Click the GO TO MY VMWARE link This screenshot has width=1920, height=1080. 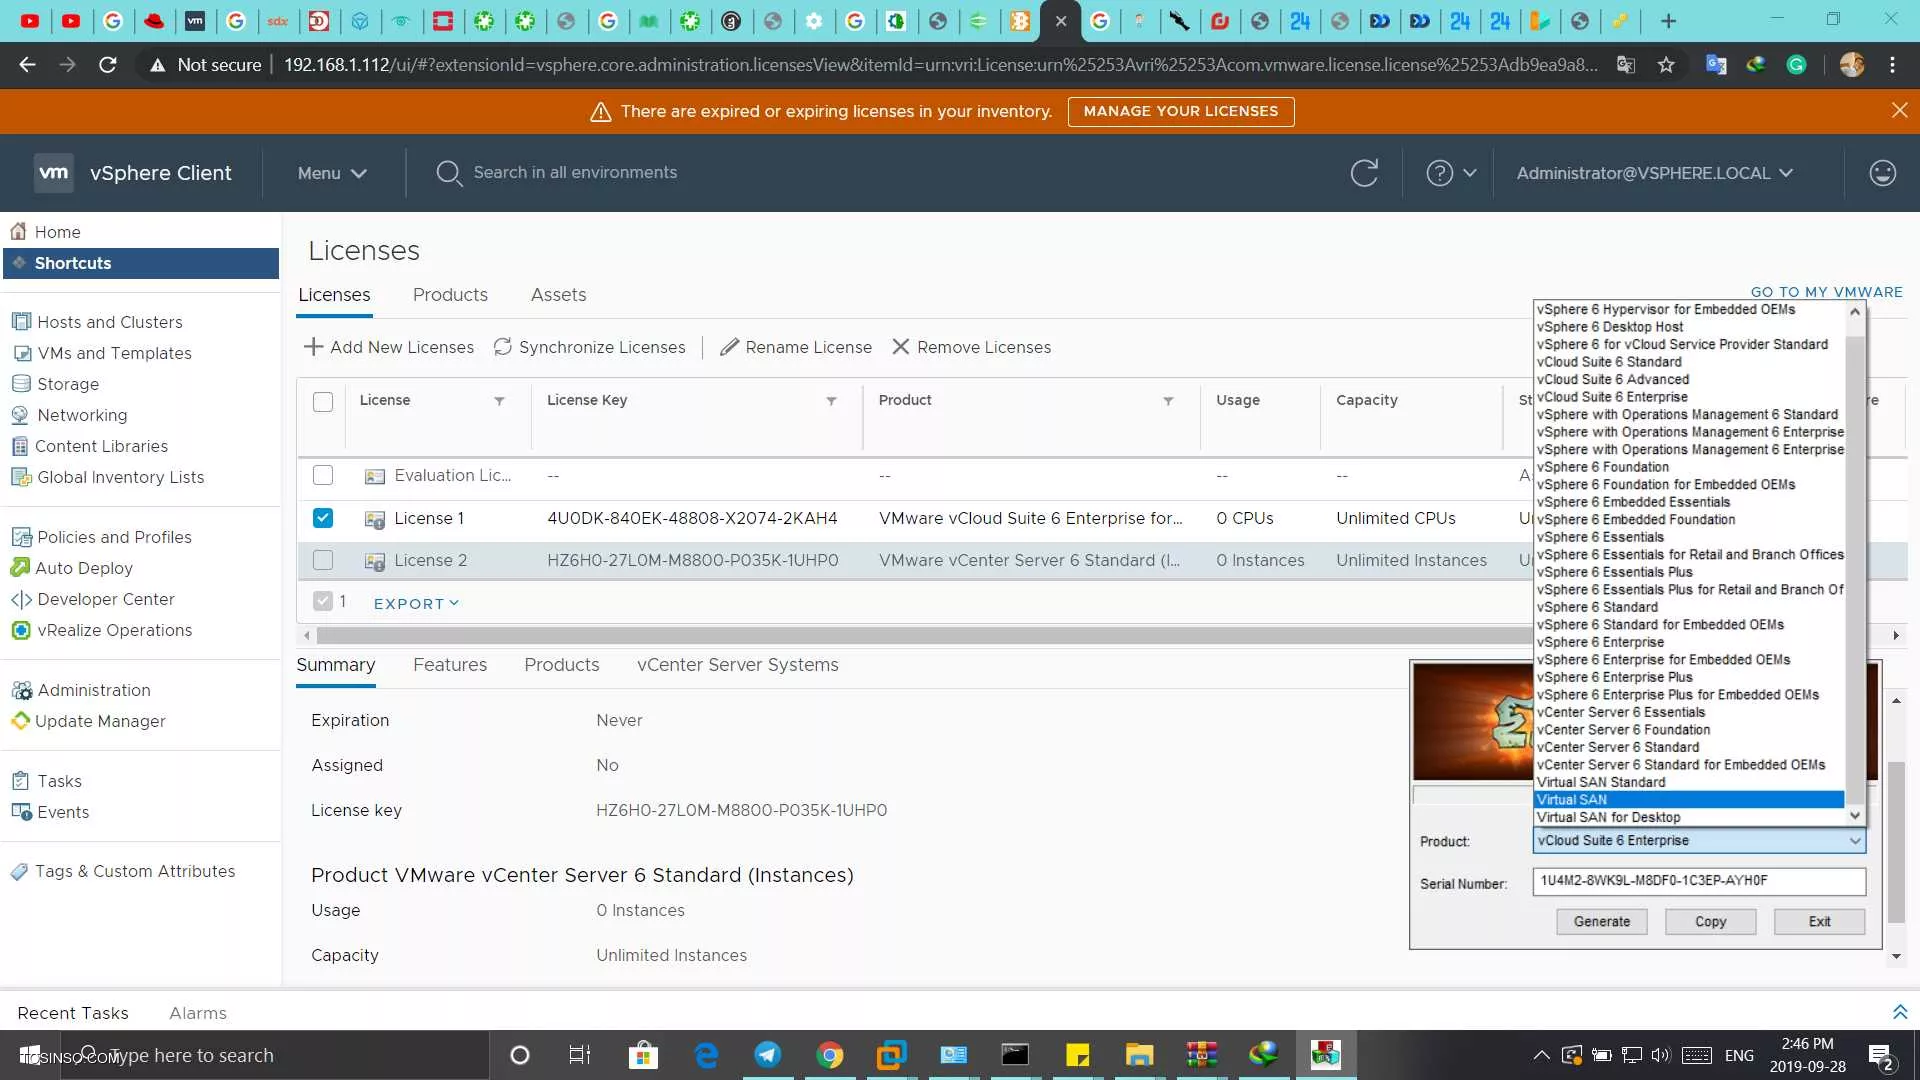[1826, 292]
